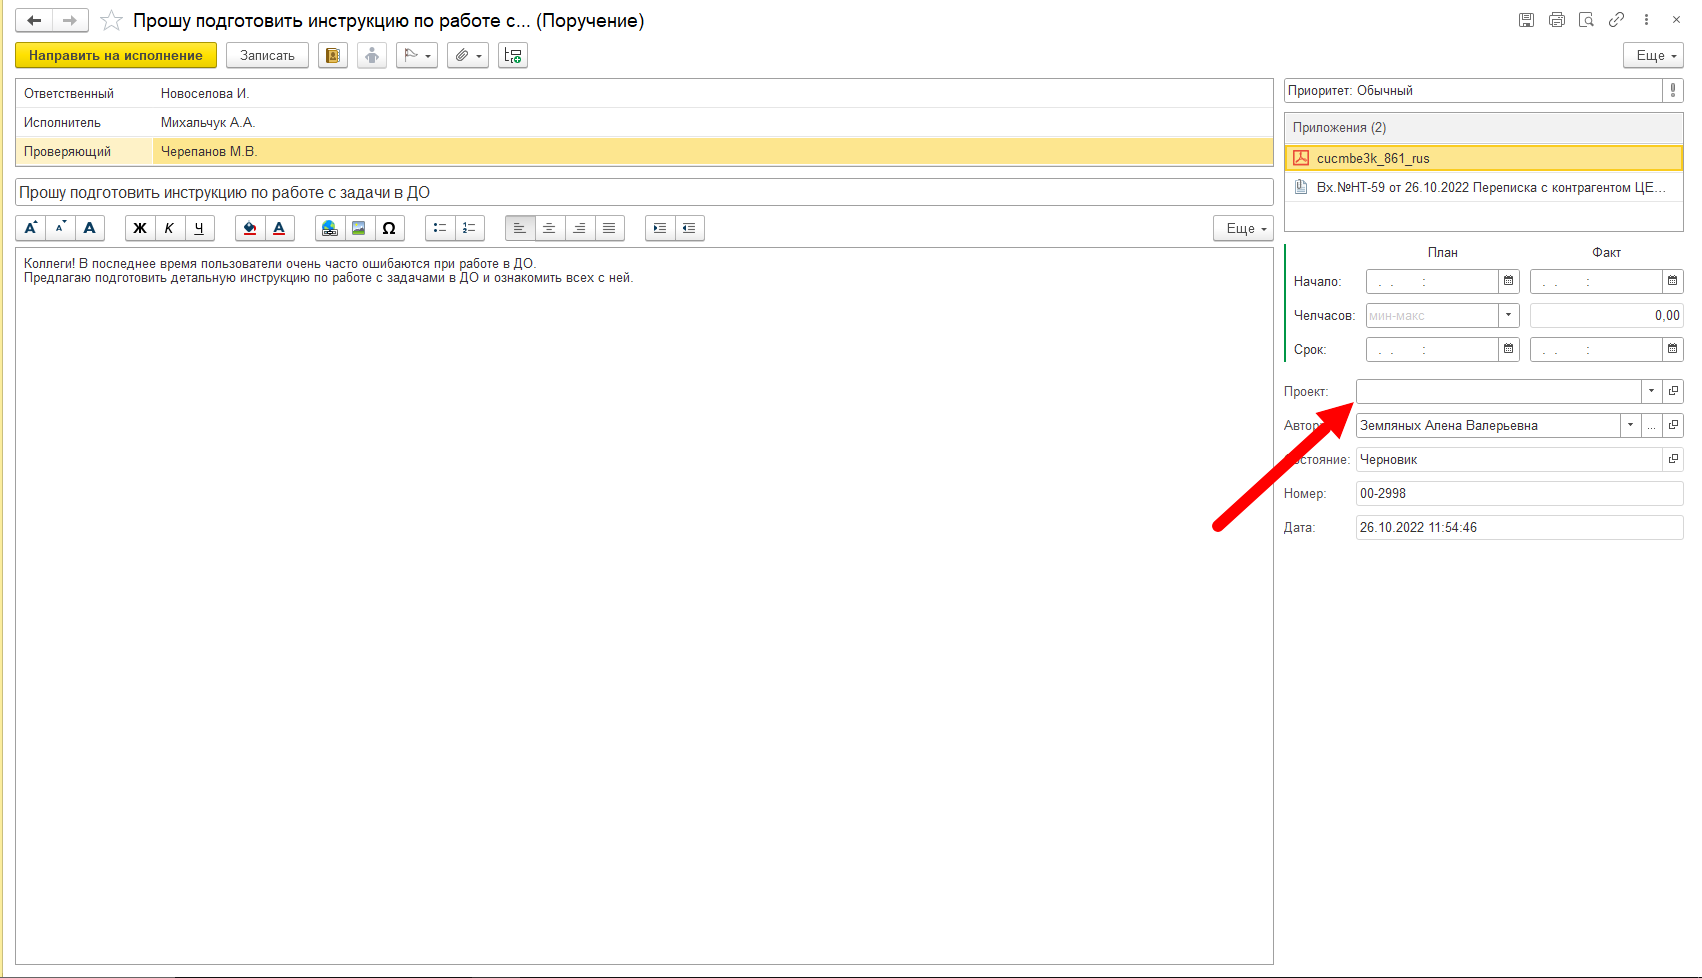Open the font settings icon
The width and height of the screenshot is (1702, 978).
pos(90,228)
